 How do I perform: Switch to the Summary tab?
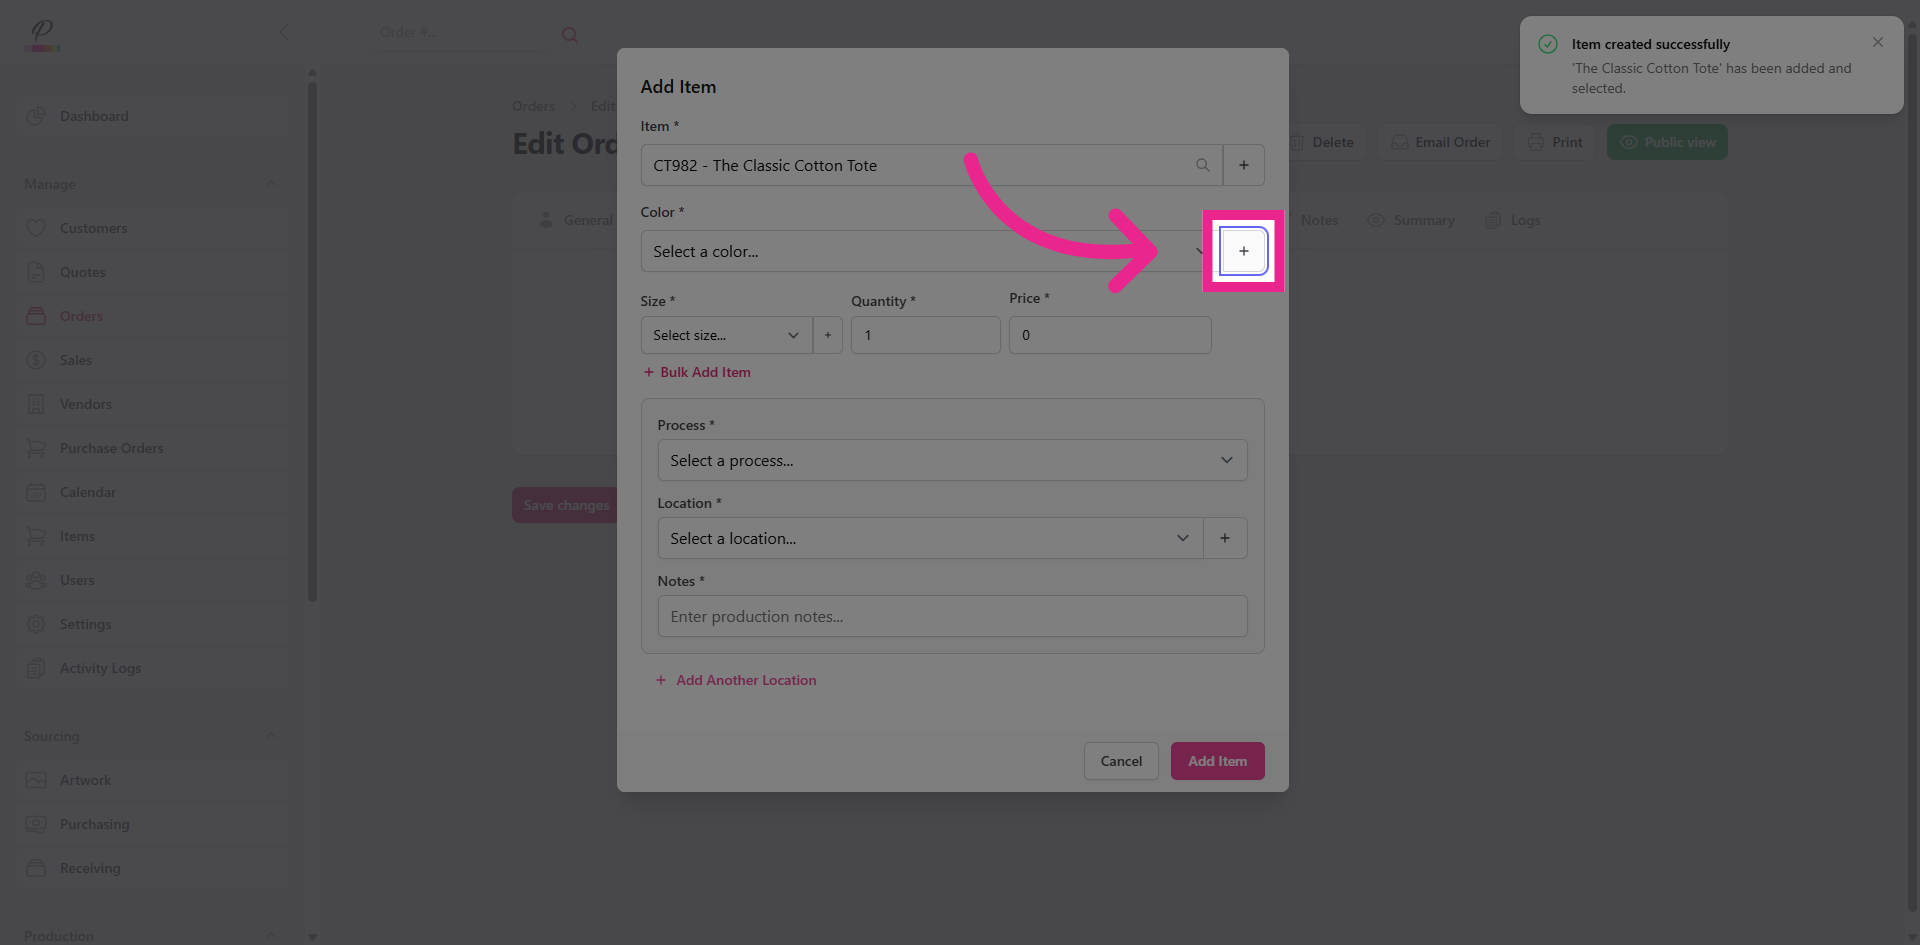(x=1422, y=220)
